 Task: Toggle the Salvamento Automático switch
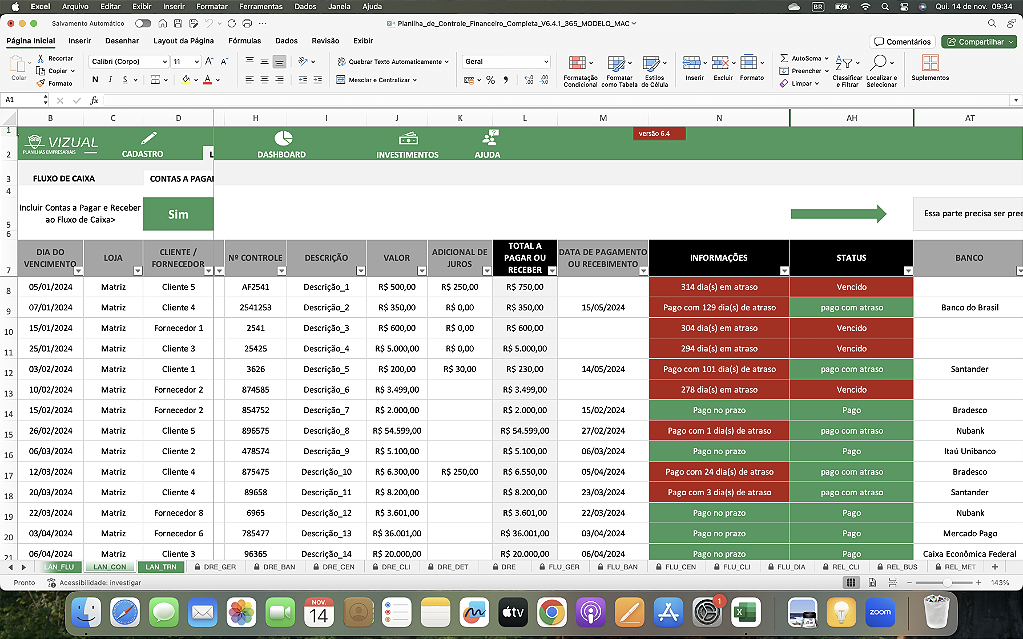point(143,23)
